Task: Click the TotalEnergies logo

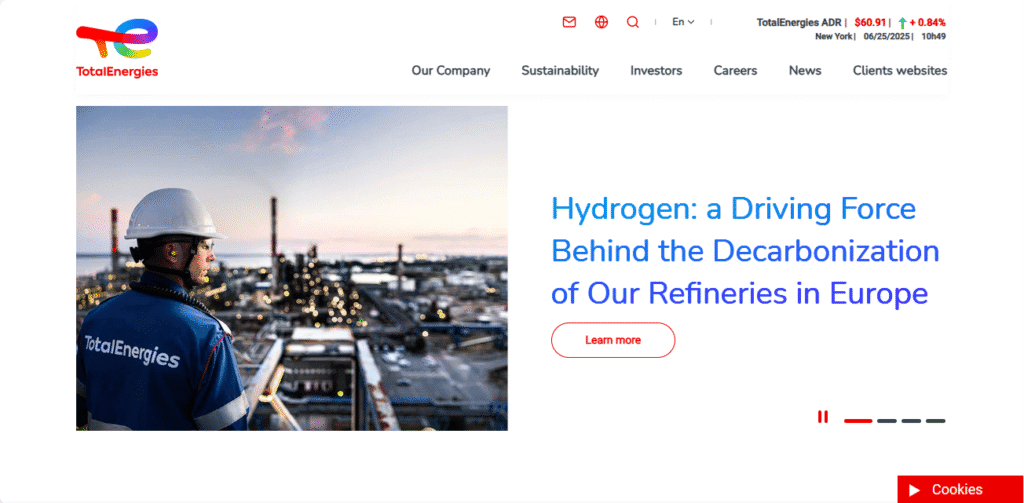Action: pos(118,48)
